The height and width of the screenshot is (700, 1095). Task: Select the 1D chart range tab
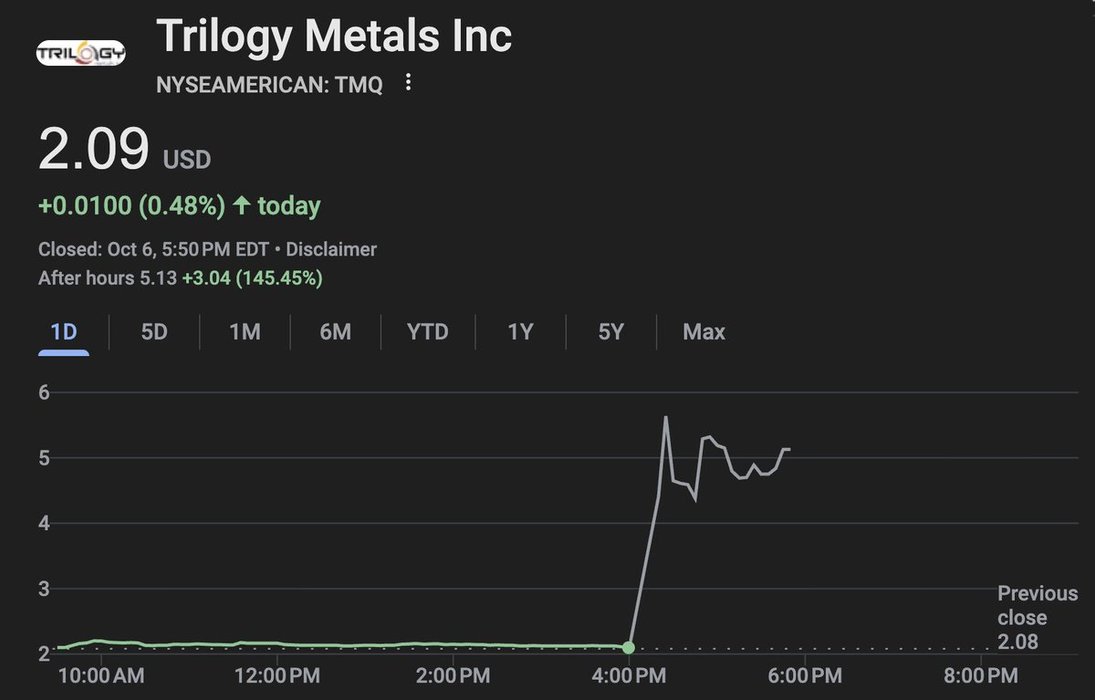pyautogui.click(x=64, y=332)
